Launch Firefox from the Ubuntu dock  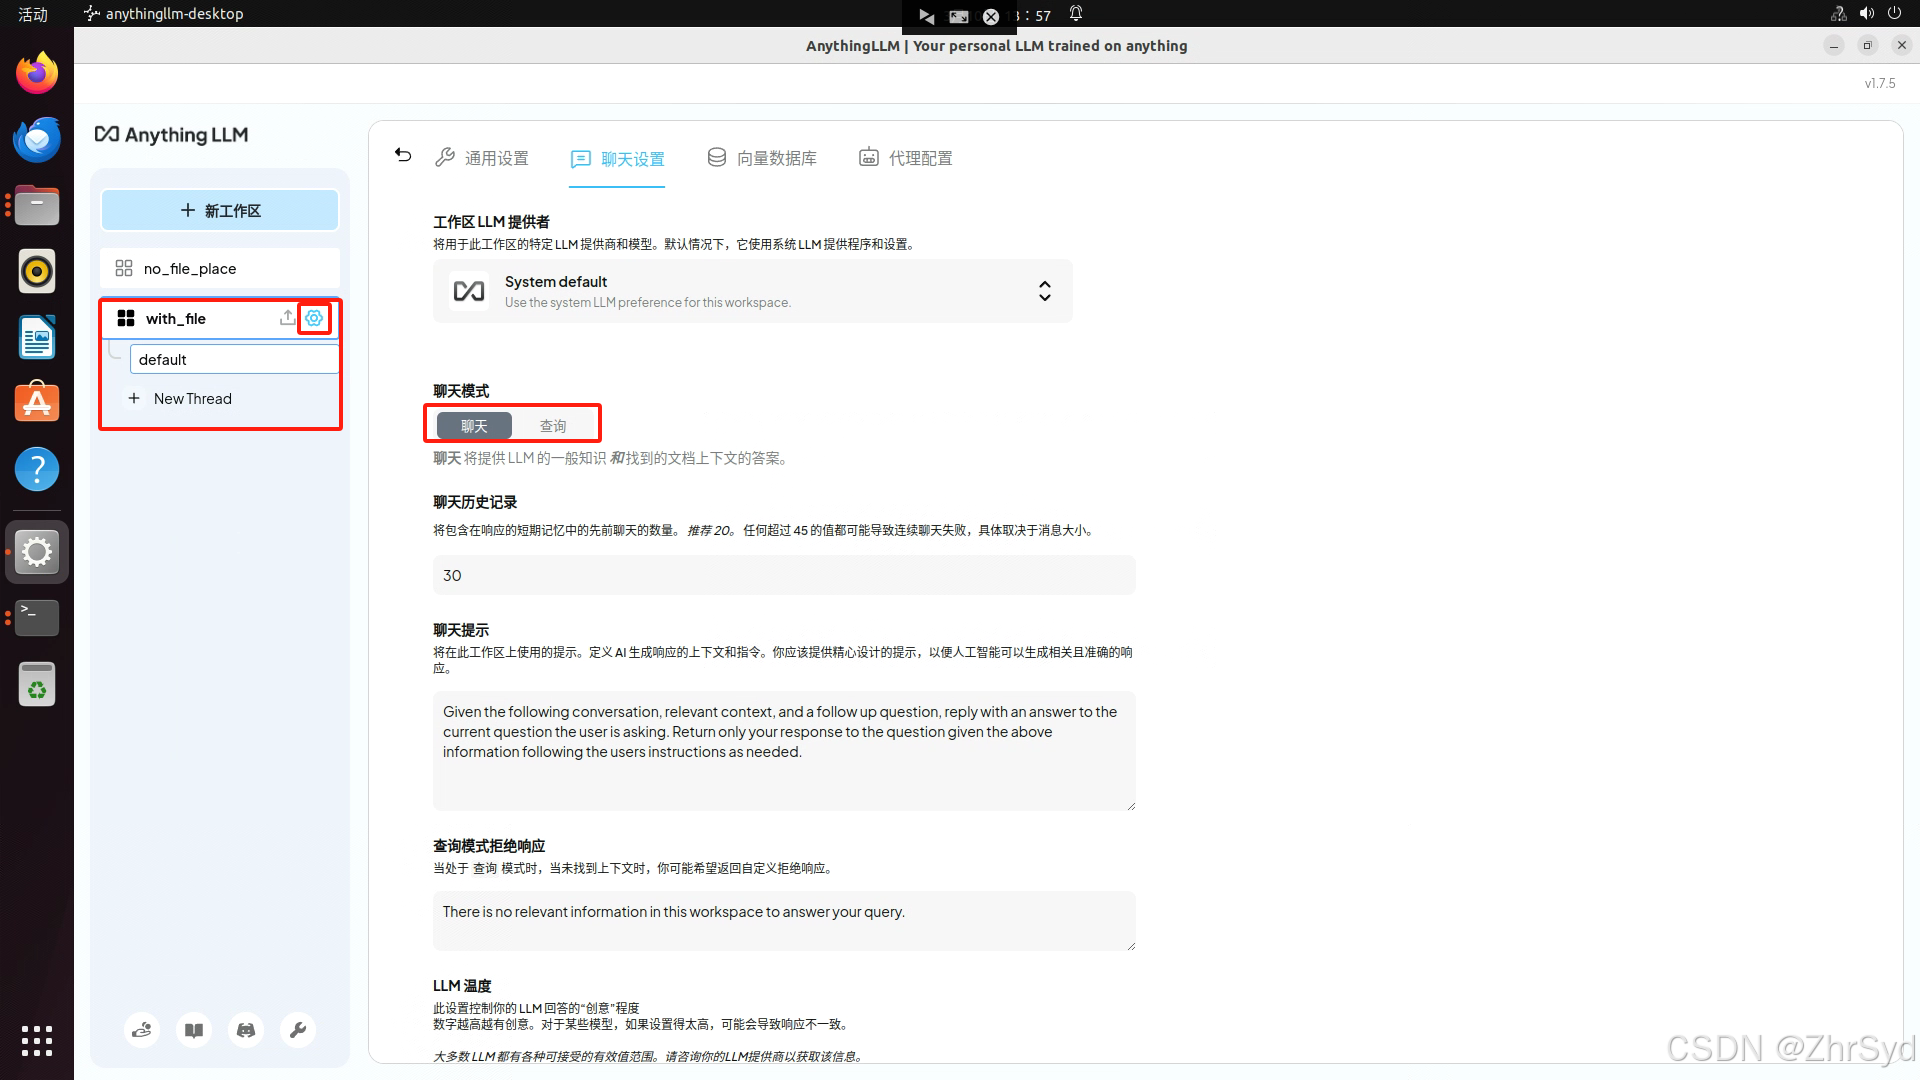[x=37, y=74]
